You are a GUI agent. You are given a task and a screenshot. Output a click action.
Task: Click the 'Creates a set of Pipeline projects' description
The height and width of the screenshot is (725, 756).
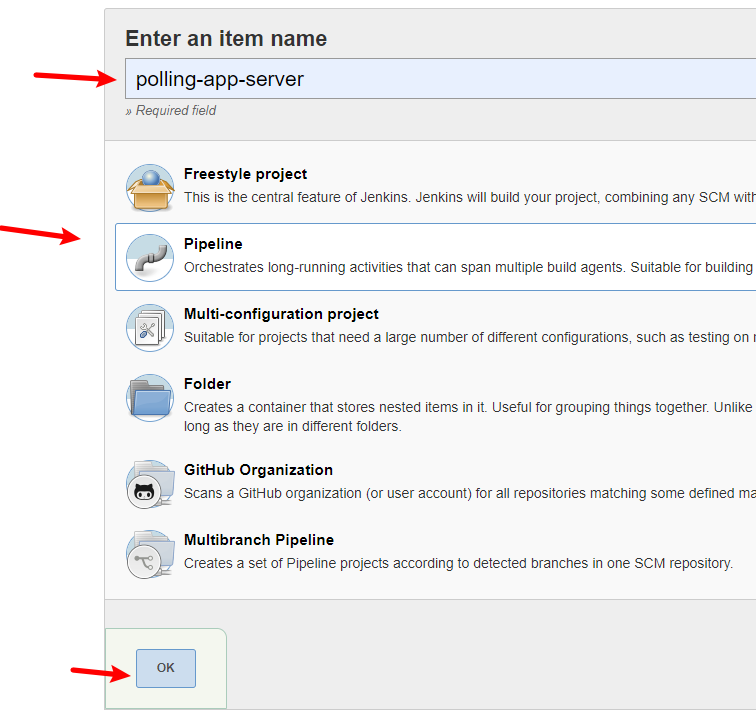click(x=458, y=563)
